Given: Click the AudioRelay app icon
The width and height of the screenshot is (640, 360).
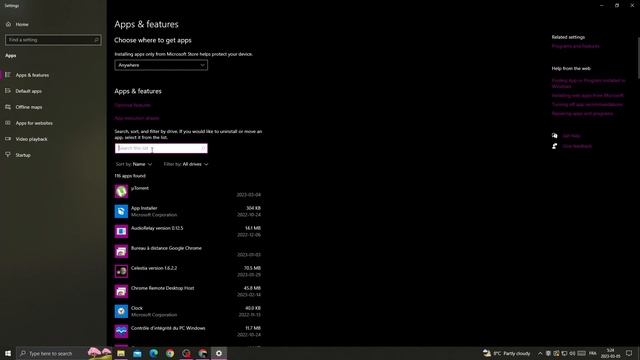Looking at the screenshot, I should click(x=121, y=231).
